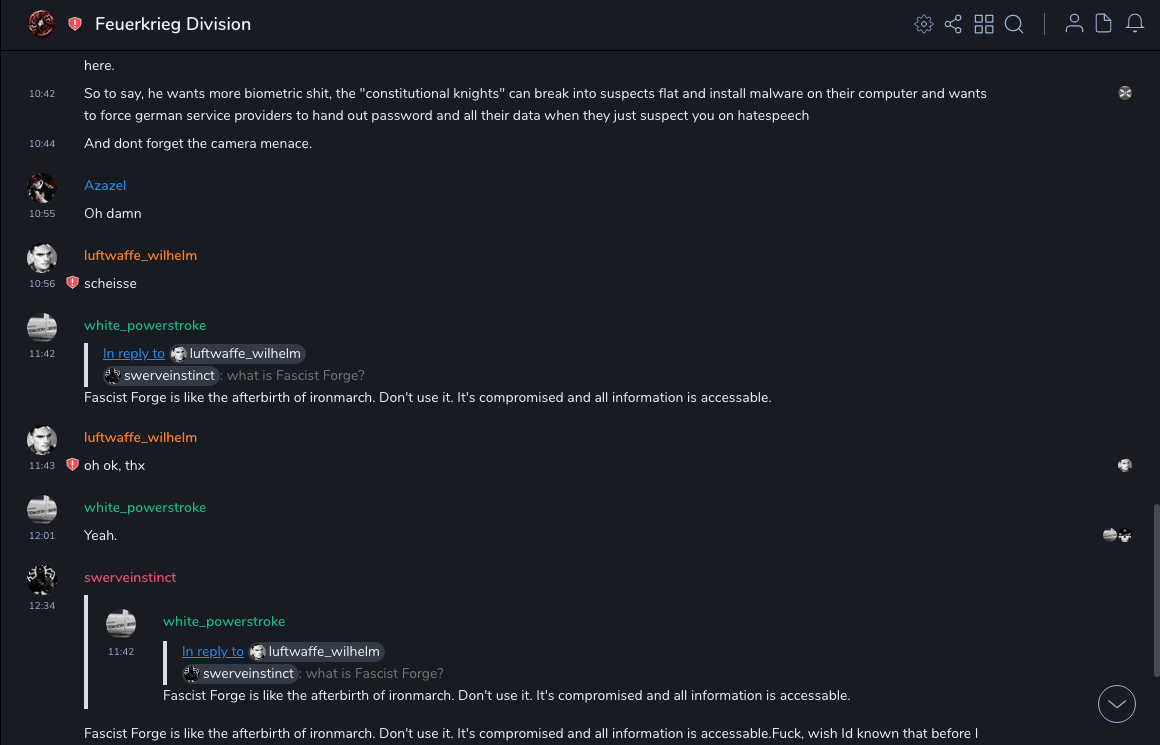Open notifications bell panel
This screenshot has height=745, width=1160.
pos(1134,24)
